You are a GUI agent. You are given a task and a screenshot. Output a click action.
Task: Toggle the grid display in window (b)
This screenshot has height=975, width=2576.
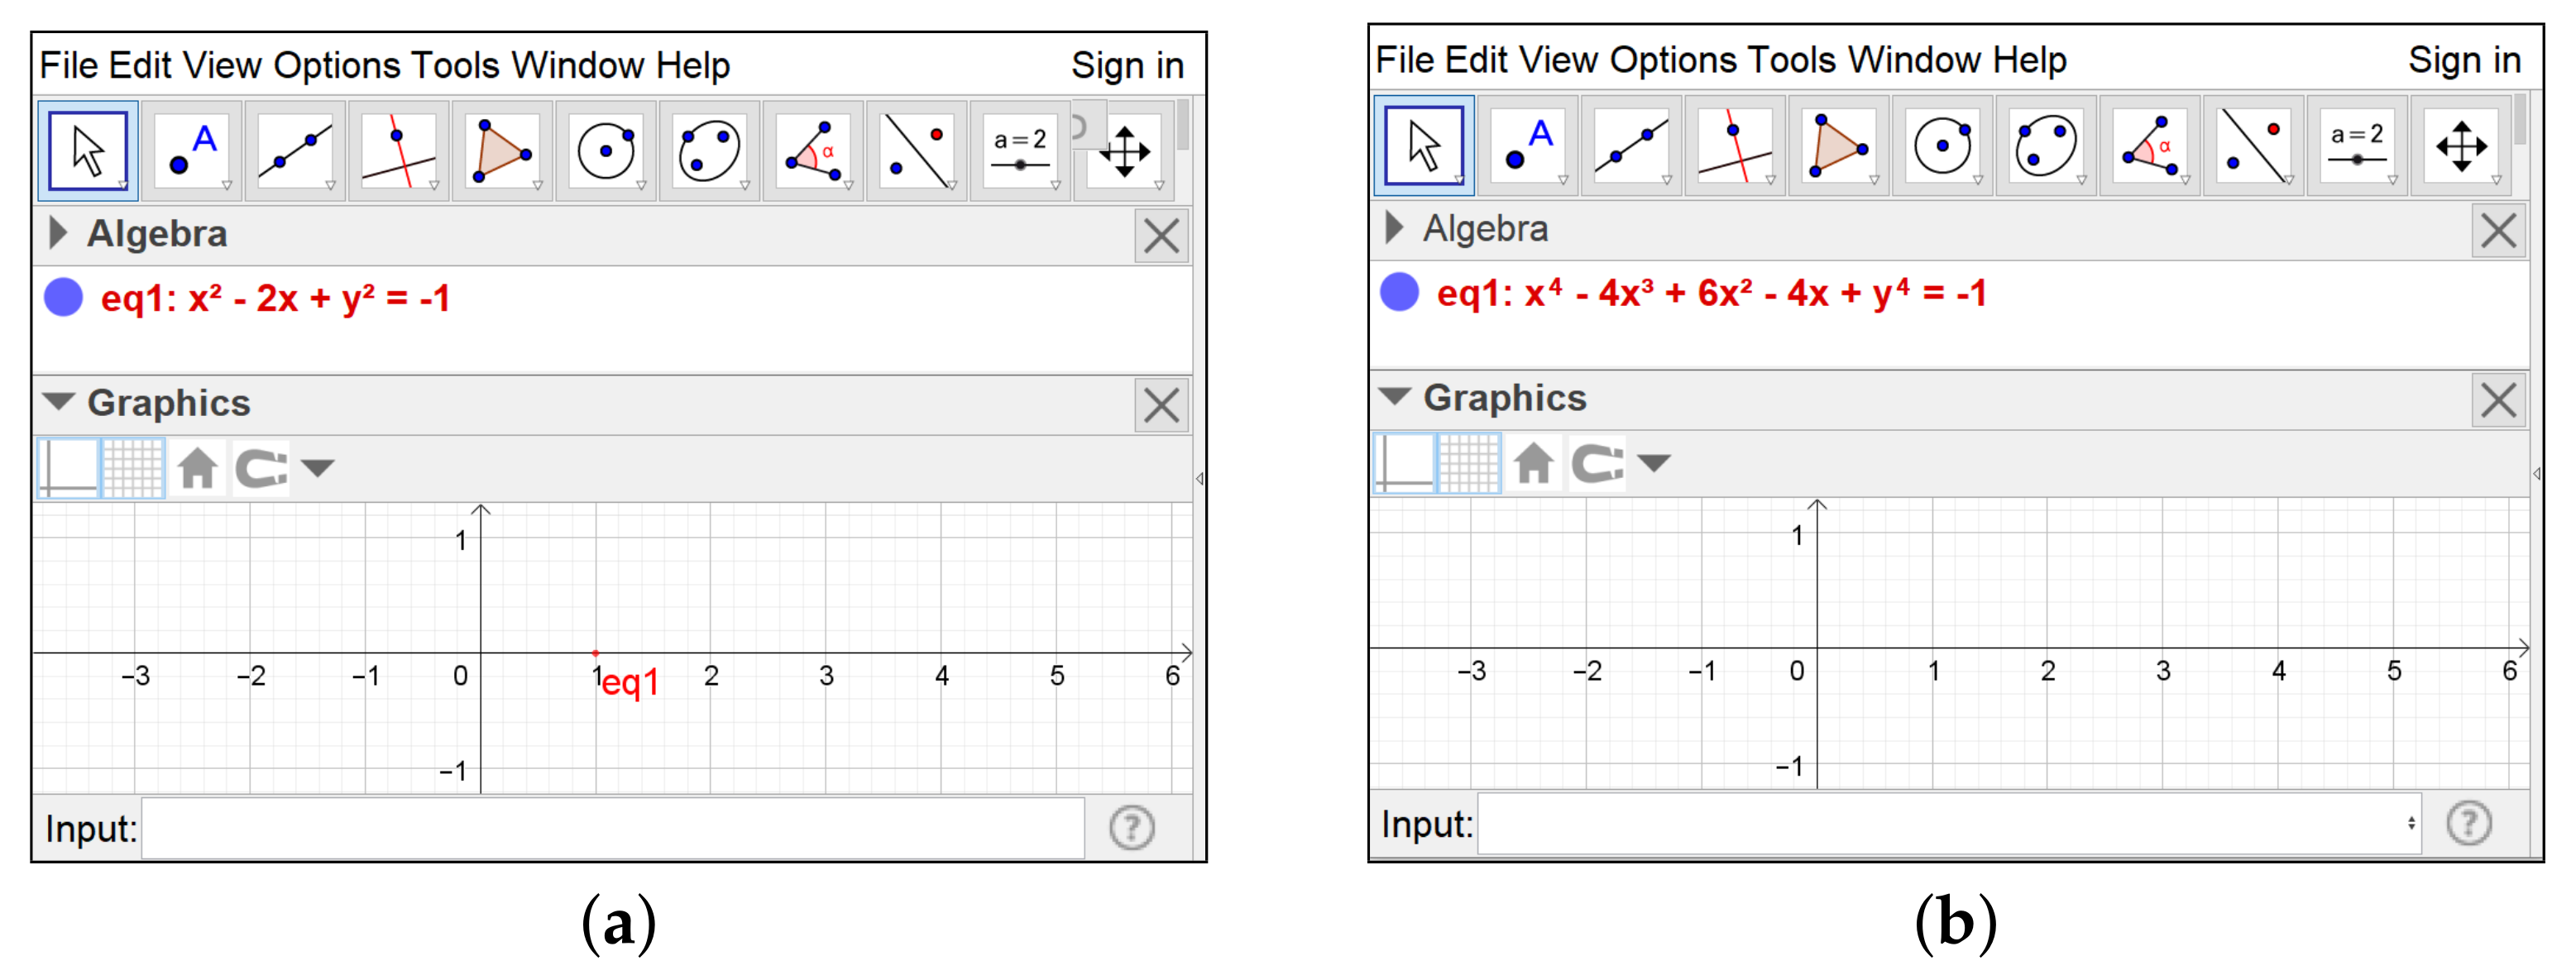coord(1468,462)
